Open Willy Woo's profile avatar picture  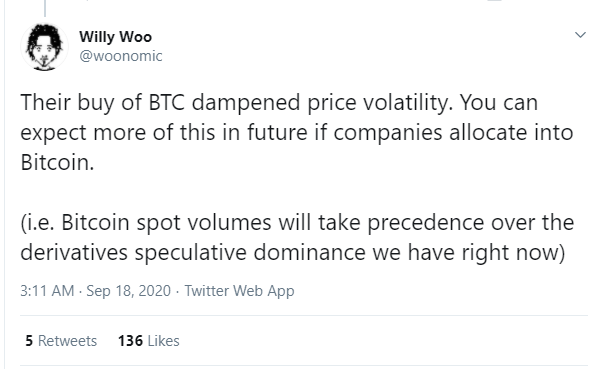click(44, 47)
